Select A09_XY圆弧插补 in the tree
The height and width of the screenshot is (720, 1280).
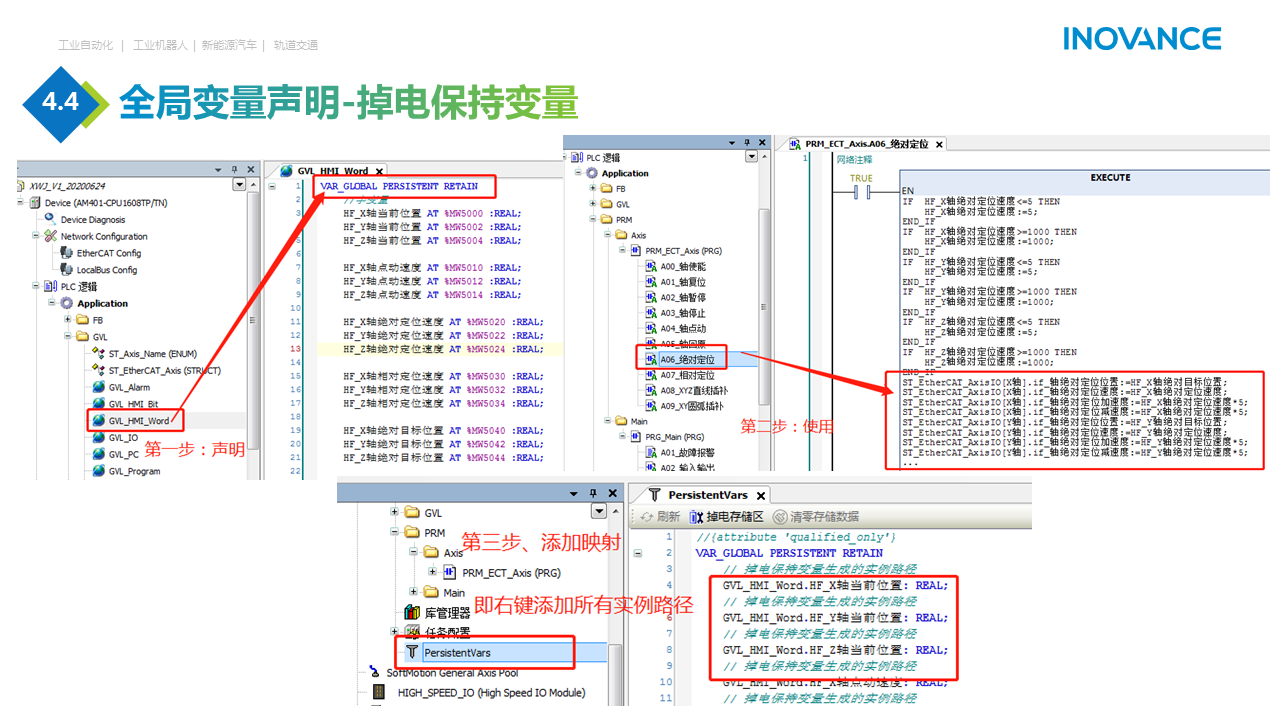690,406
